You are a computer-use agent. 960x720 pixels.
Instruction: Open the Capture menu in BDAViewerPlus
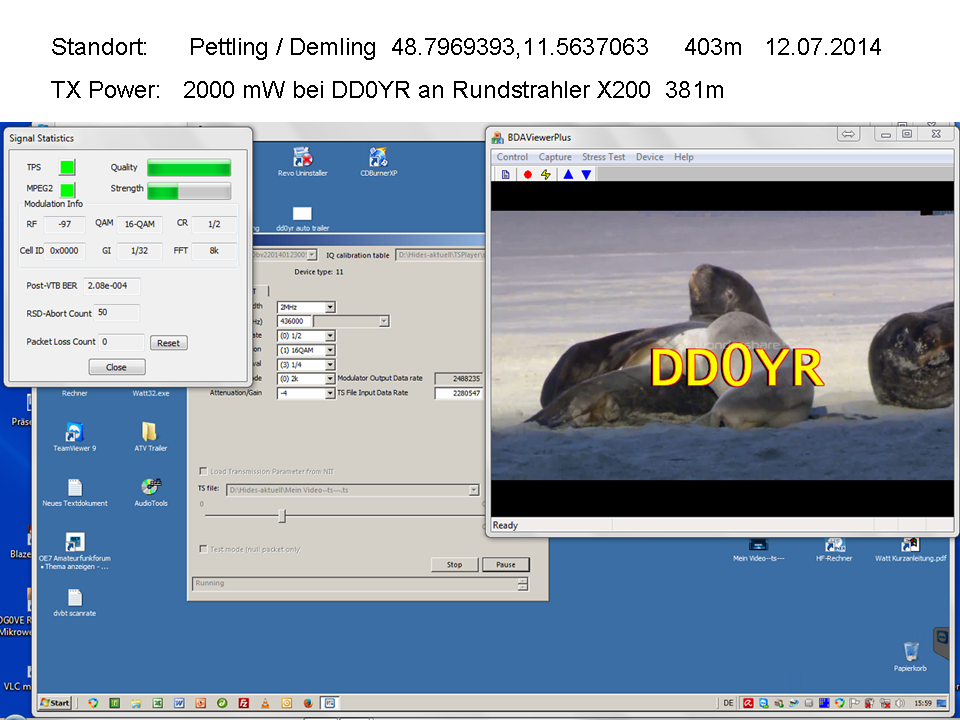[555, 157]
